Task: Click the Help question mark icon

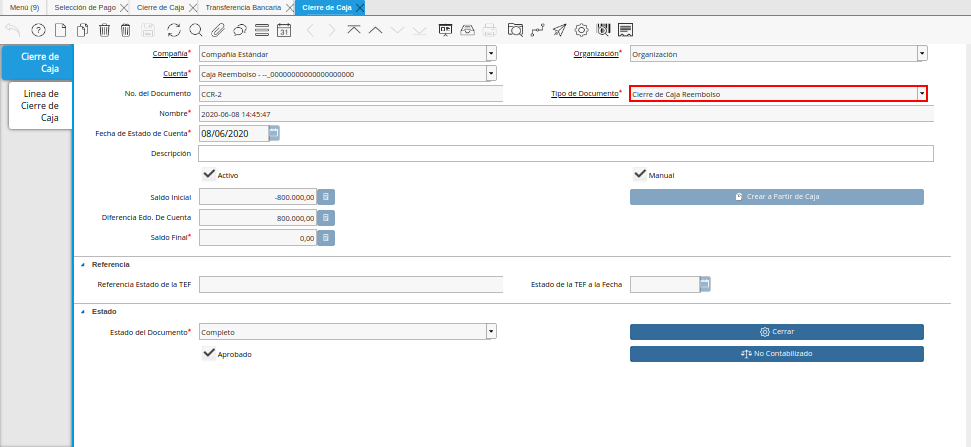Action: click(38, 30)
